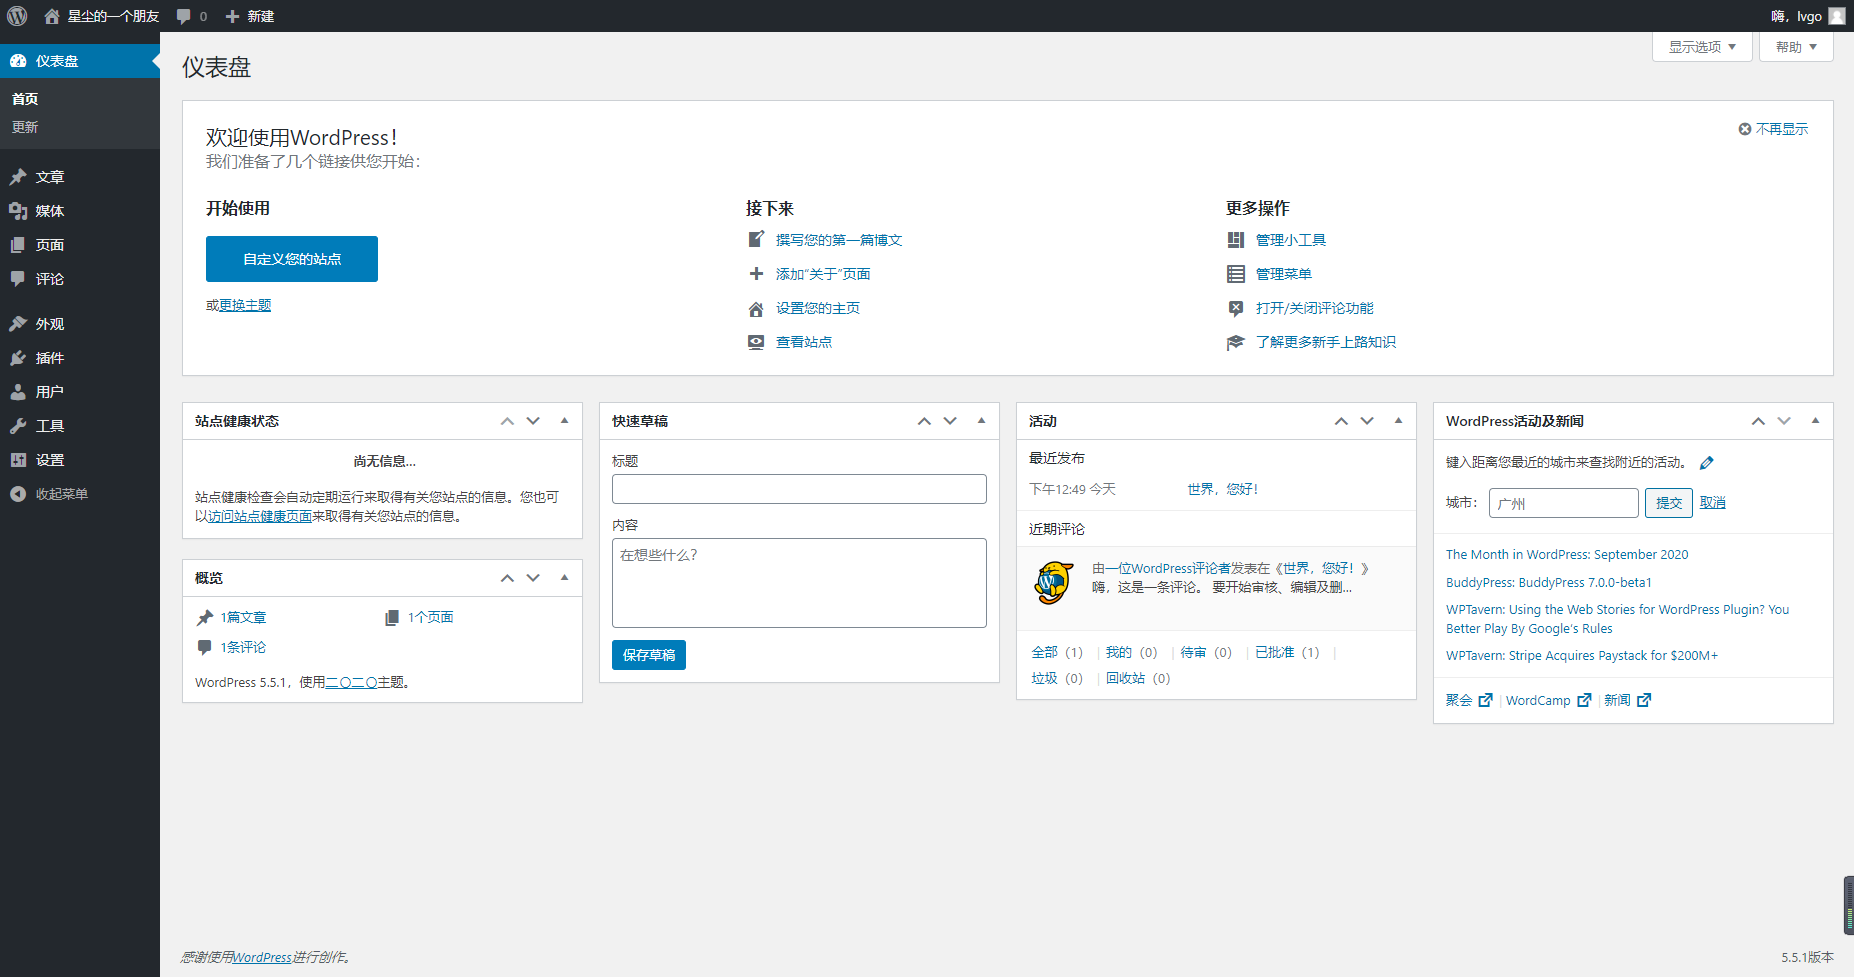Open the 管理菜单 link

point(1284,274)
